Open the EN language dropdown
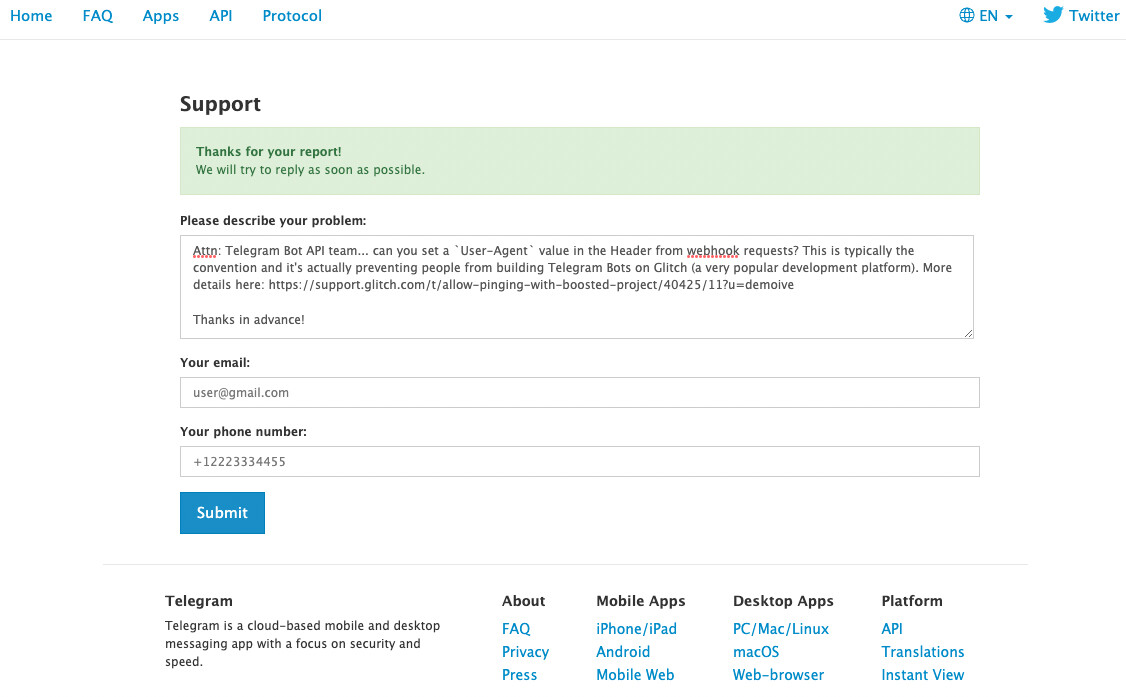 click(x=986, y=16)
